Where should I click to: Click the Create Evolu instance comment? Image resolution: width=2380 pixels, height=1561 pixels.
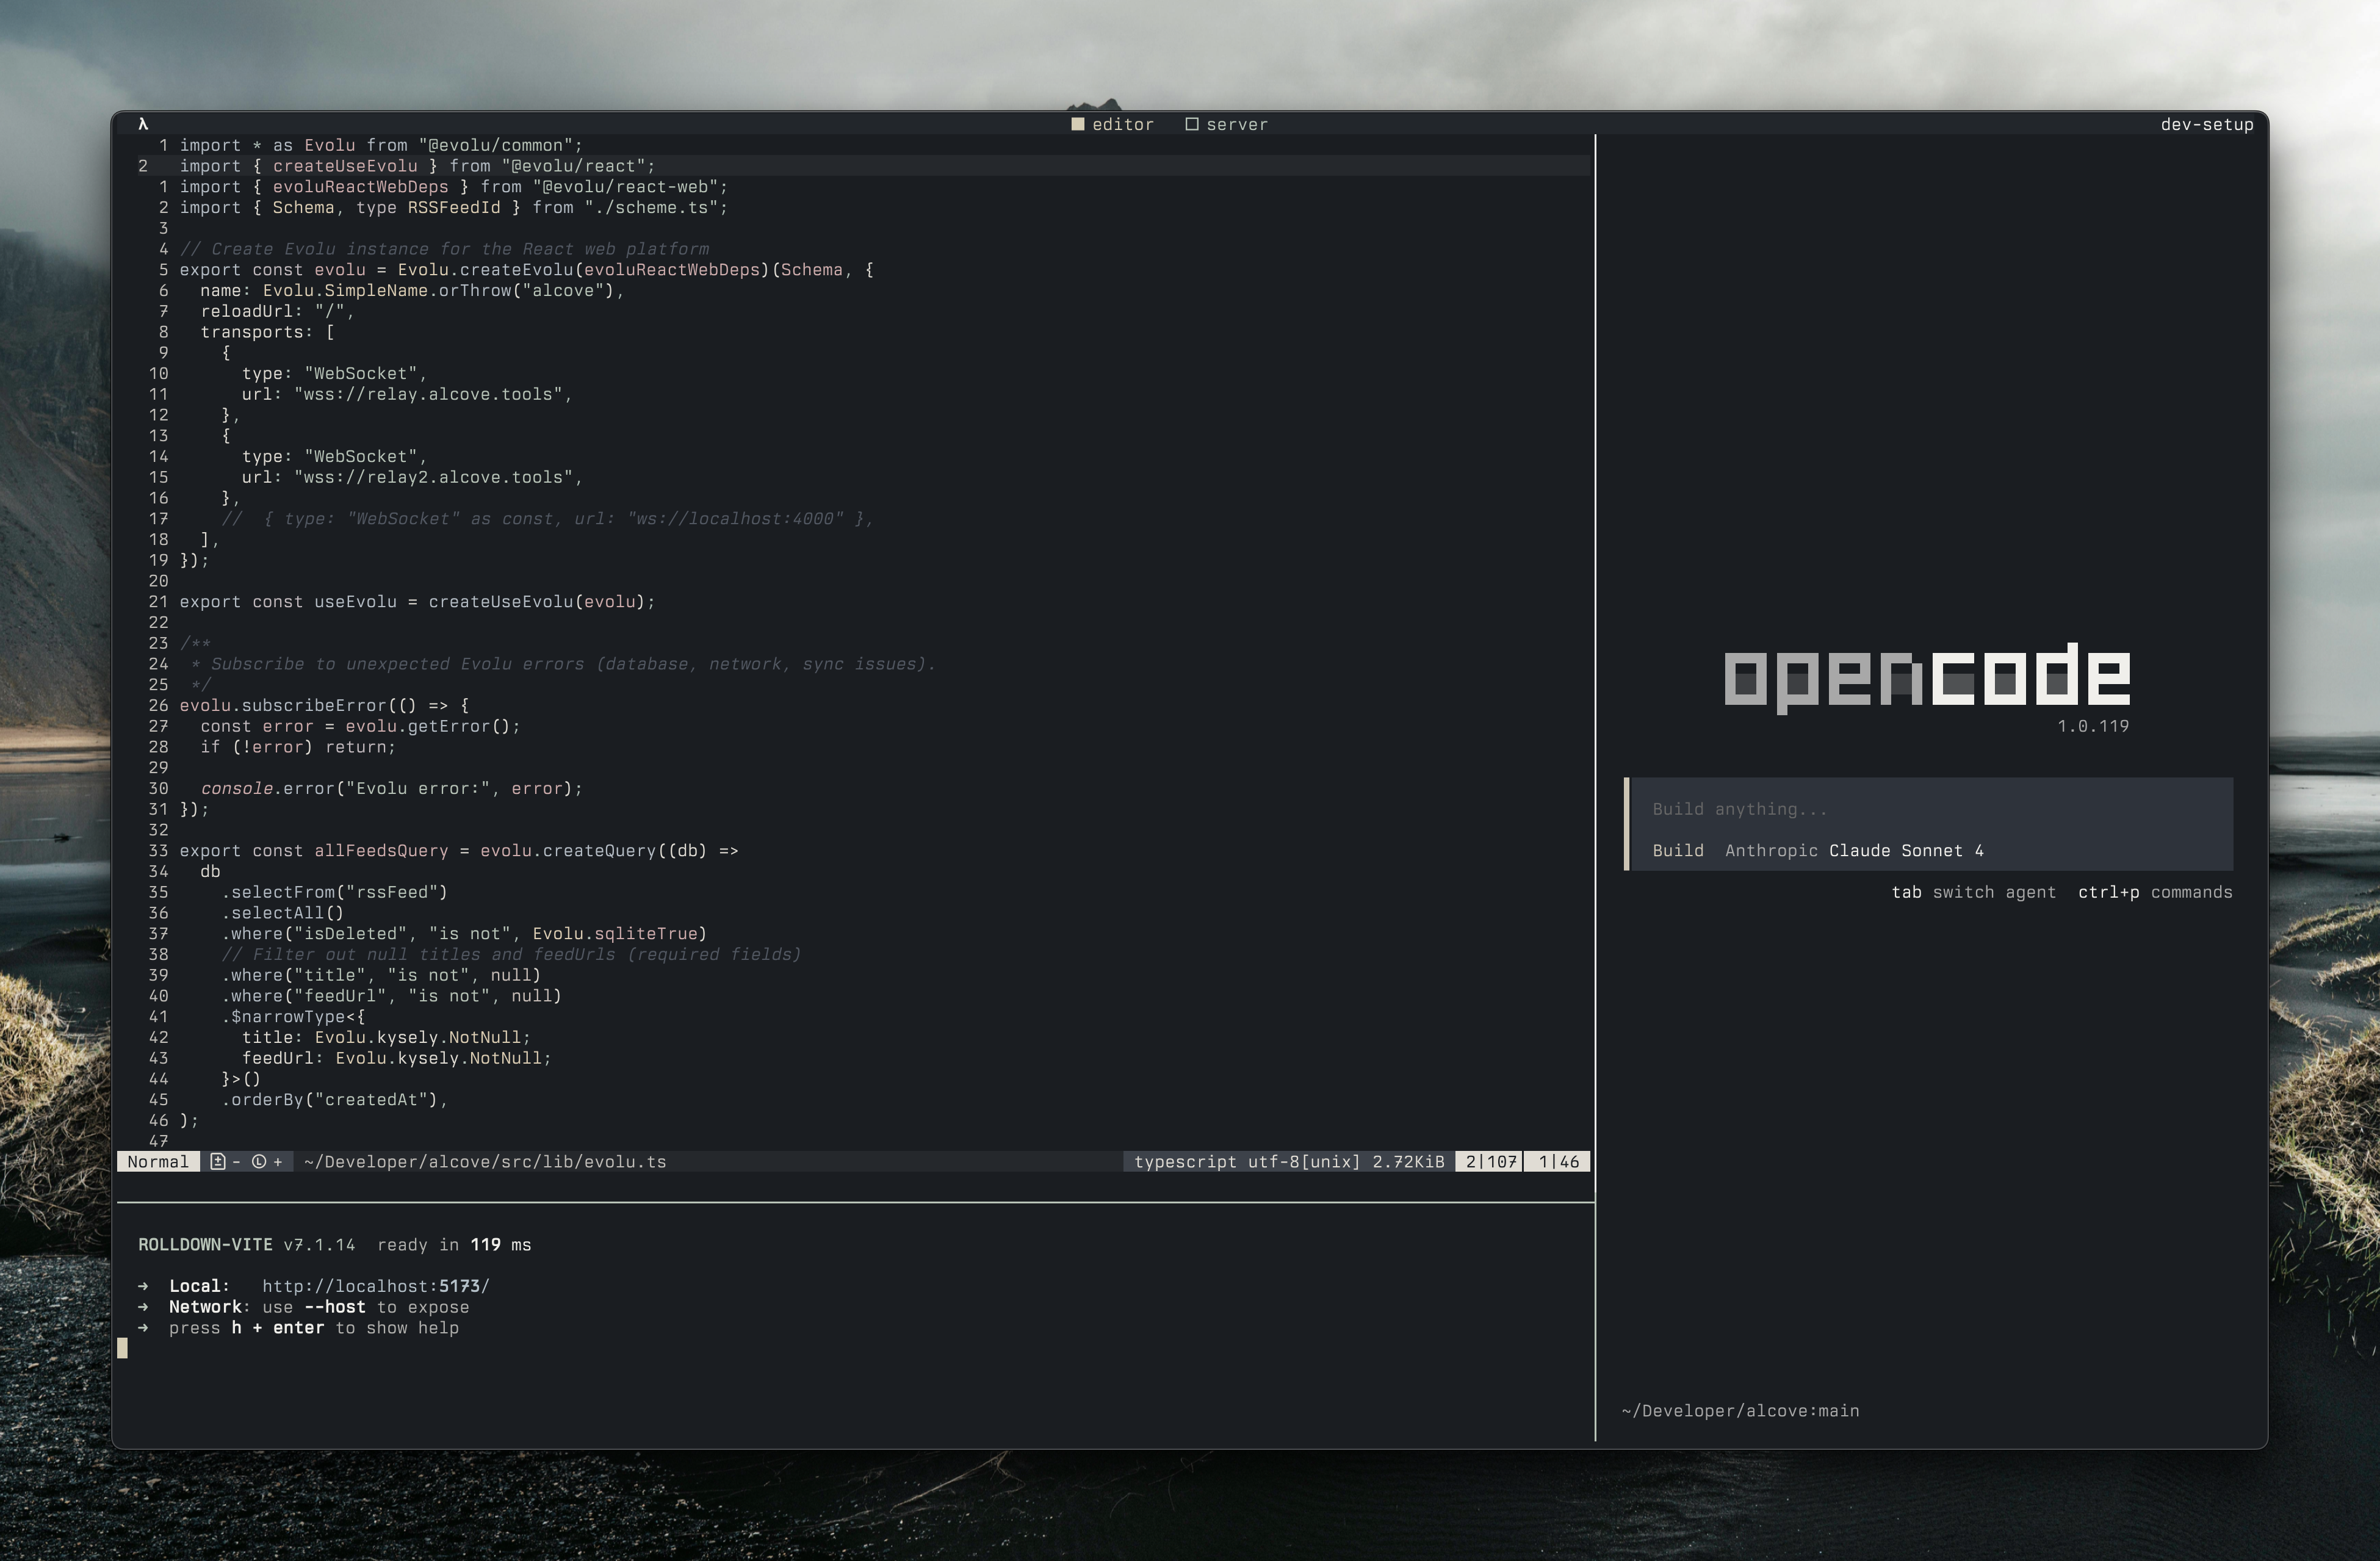444,249
